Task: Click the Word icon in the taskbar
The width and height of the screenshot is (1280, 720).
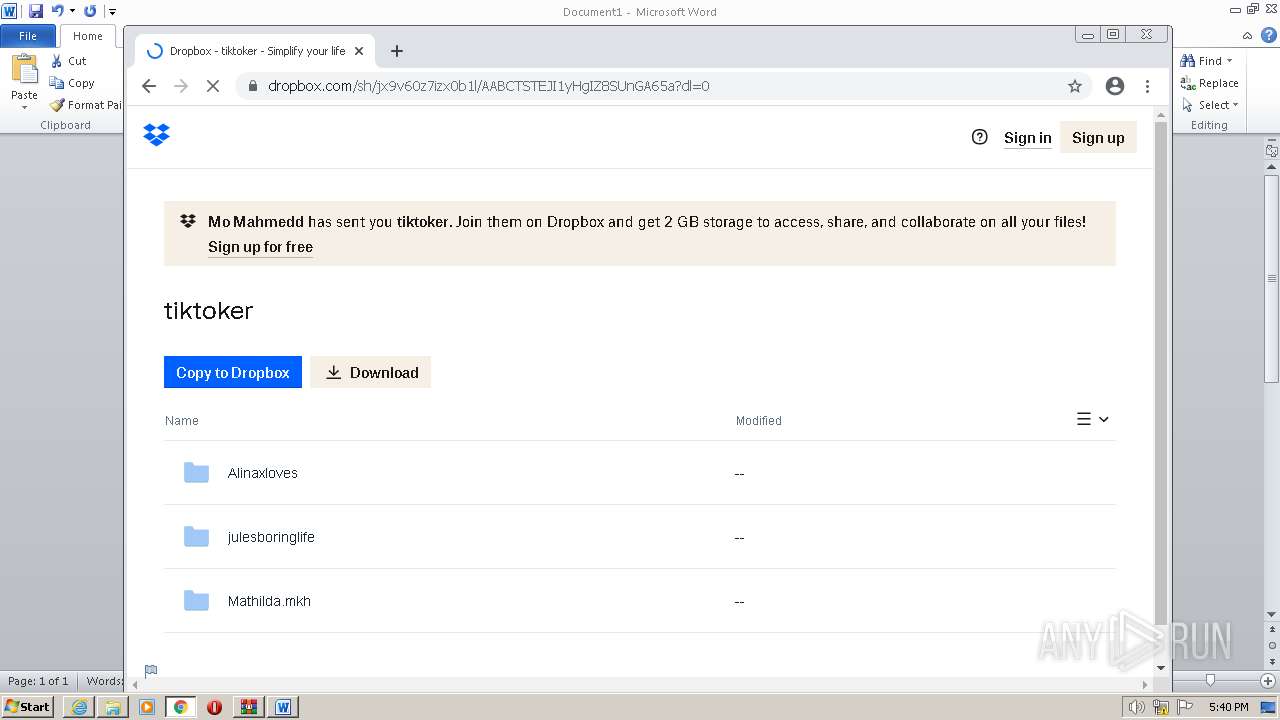Action: [x=283, y=707]
